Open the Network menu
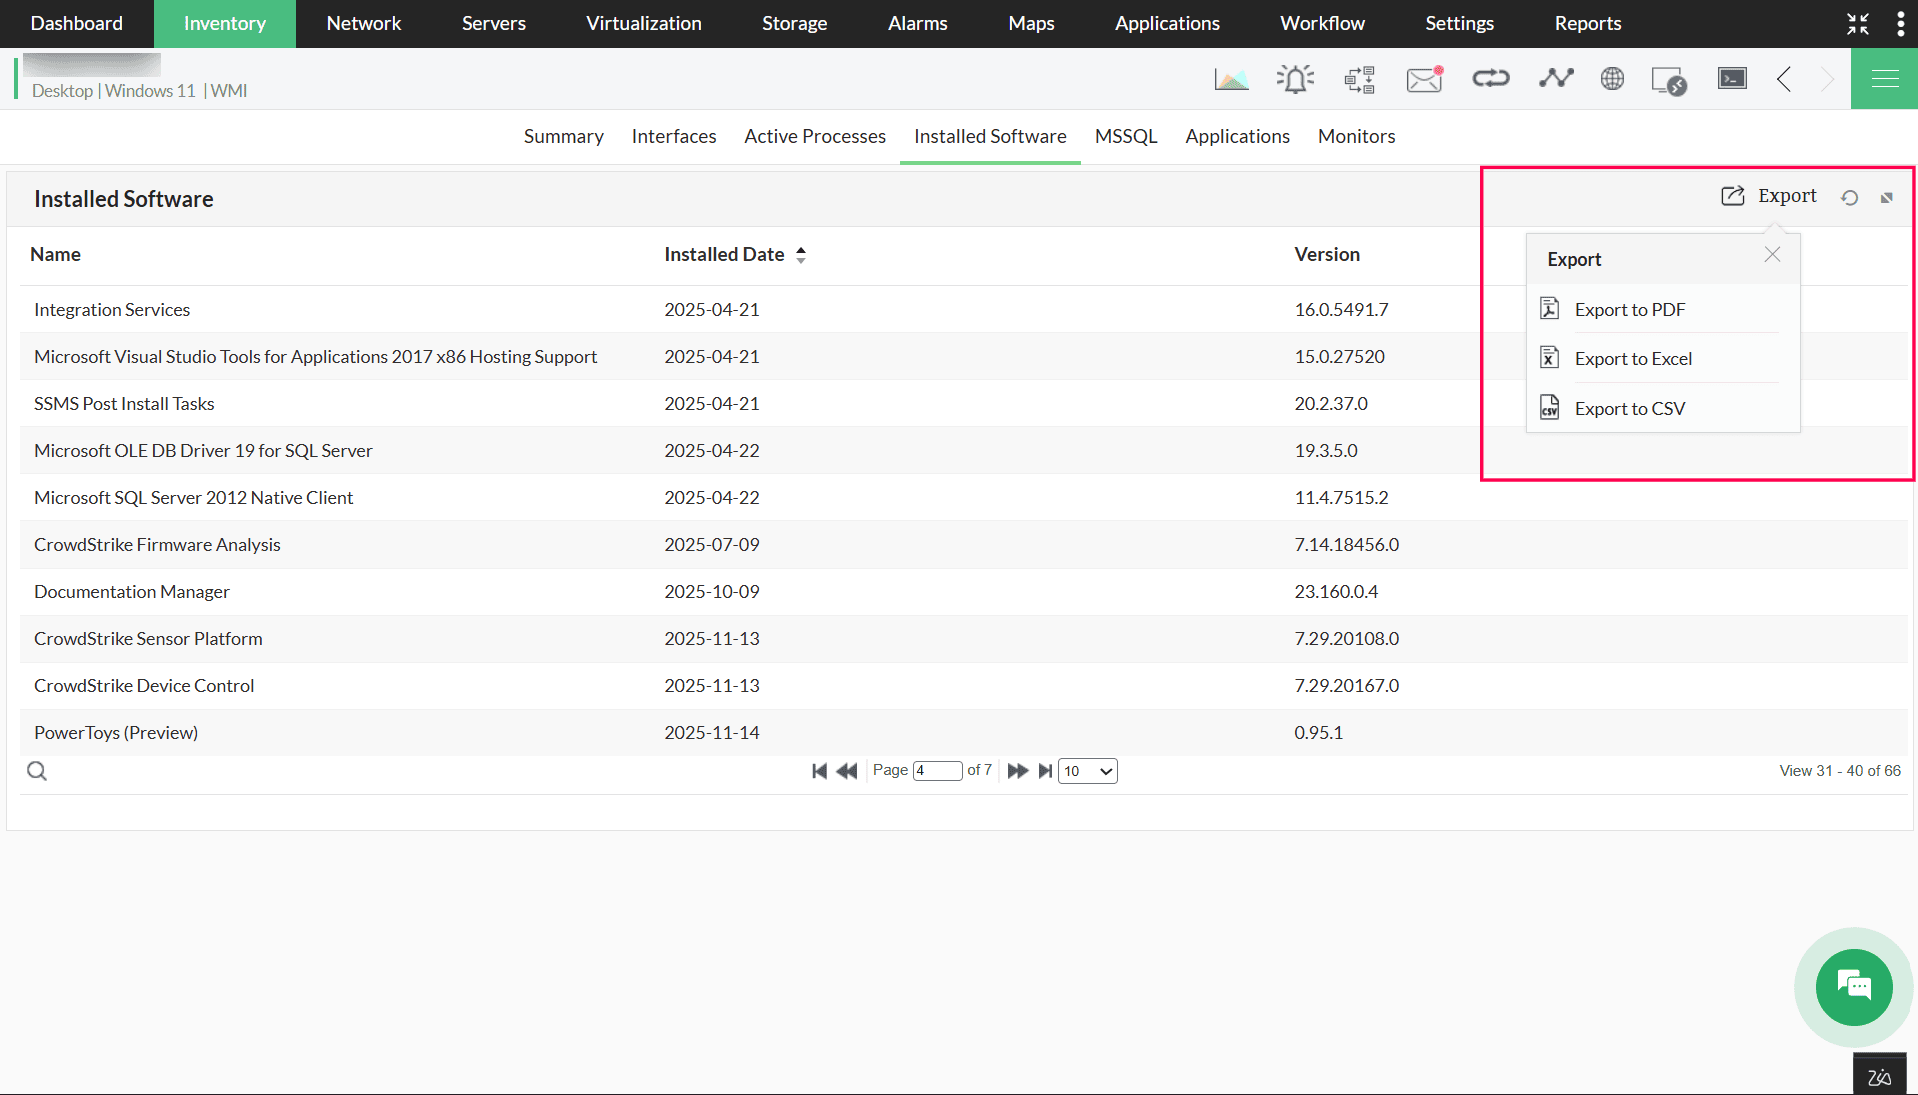This screenshot has width=1918, height=1095. click(x=364, y=24)
